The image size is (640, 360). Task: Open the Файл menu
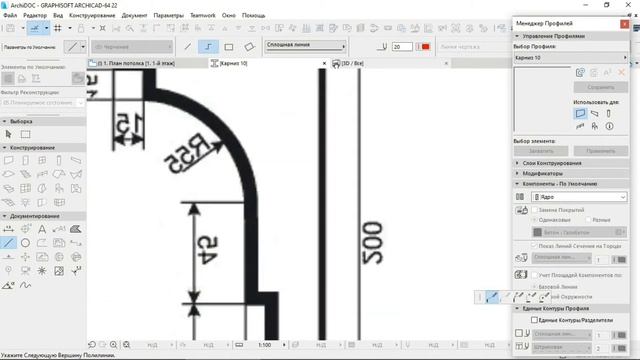10,15
